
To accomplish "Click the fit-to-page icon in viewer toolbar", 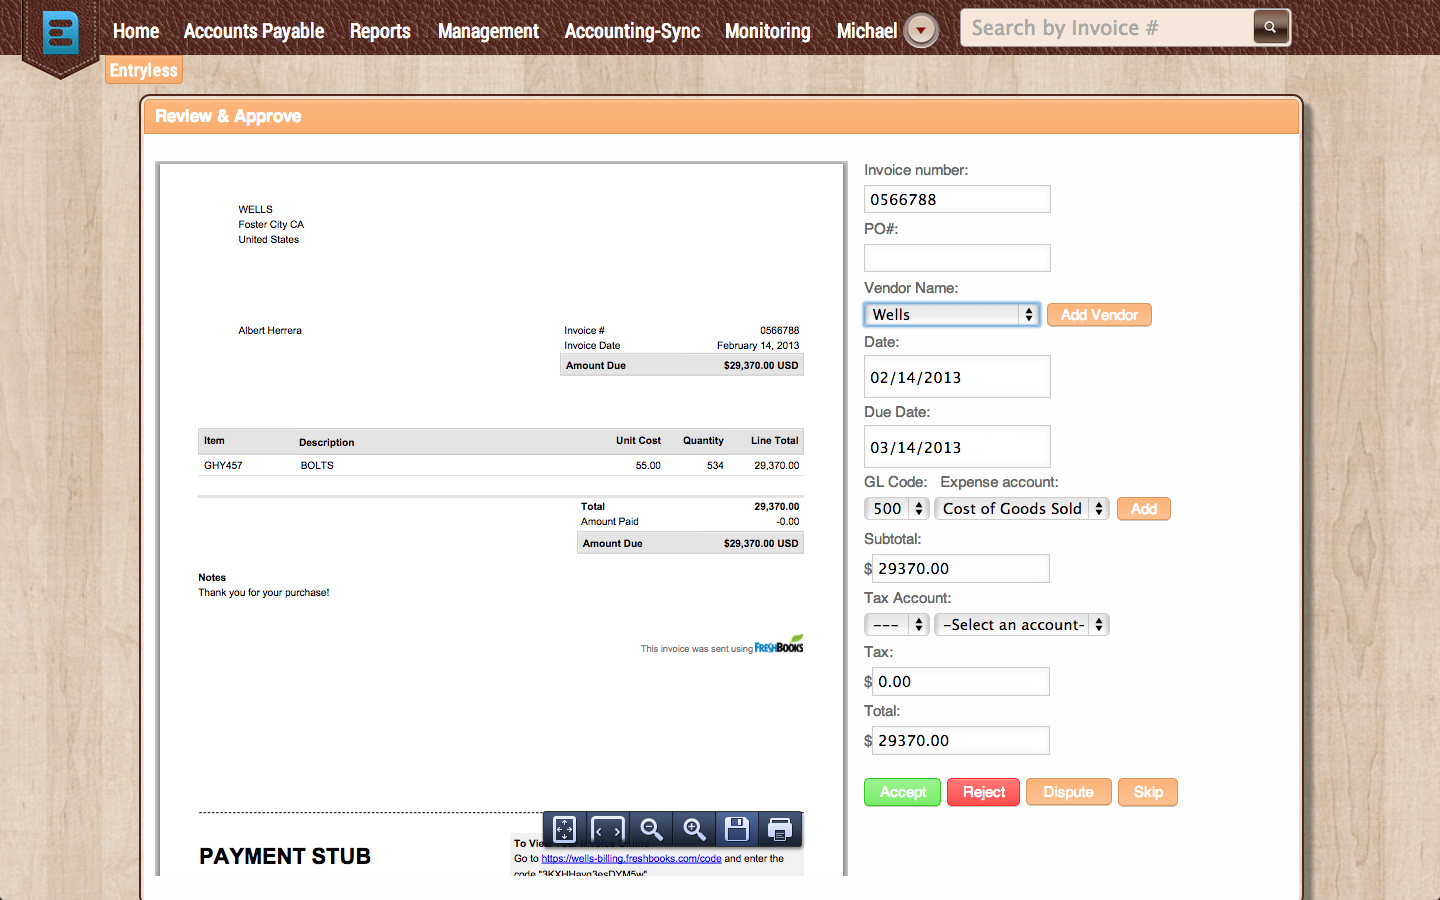I will pyautogui.click(x=565, y=829).
